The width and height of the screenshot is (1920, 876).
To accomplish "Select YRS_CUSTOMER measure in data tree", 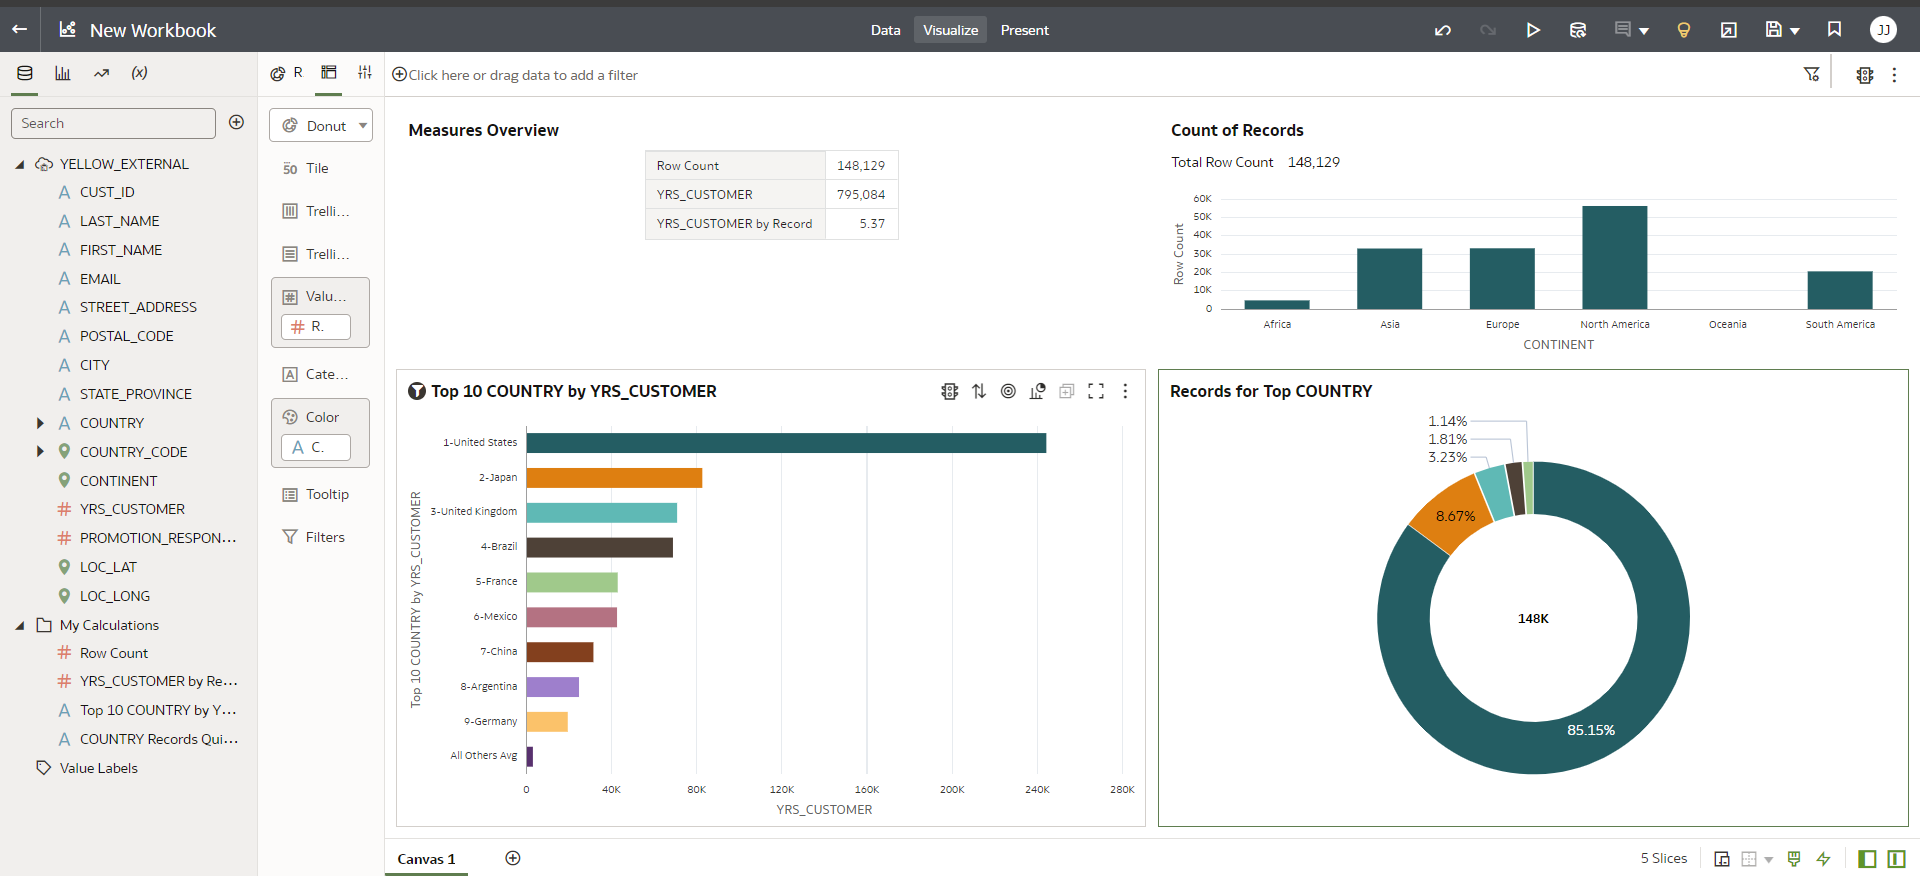I will pyautogui.click(x=132, y=509).
